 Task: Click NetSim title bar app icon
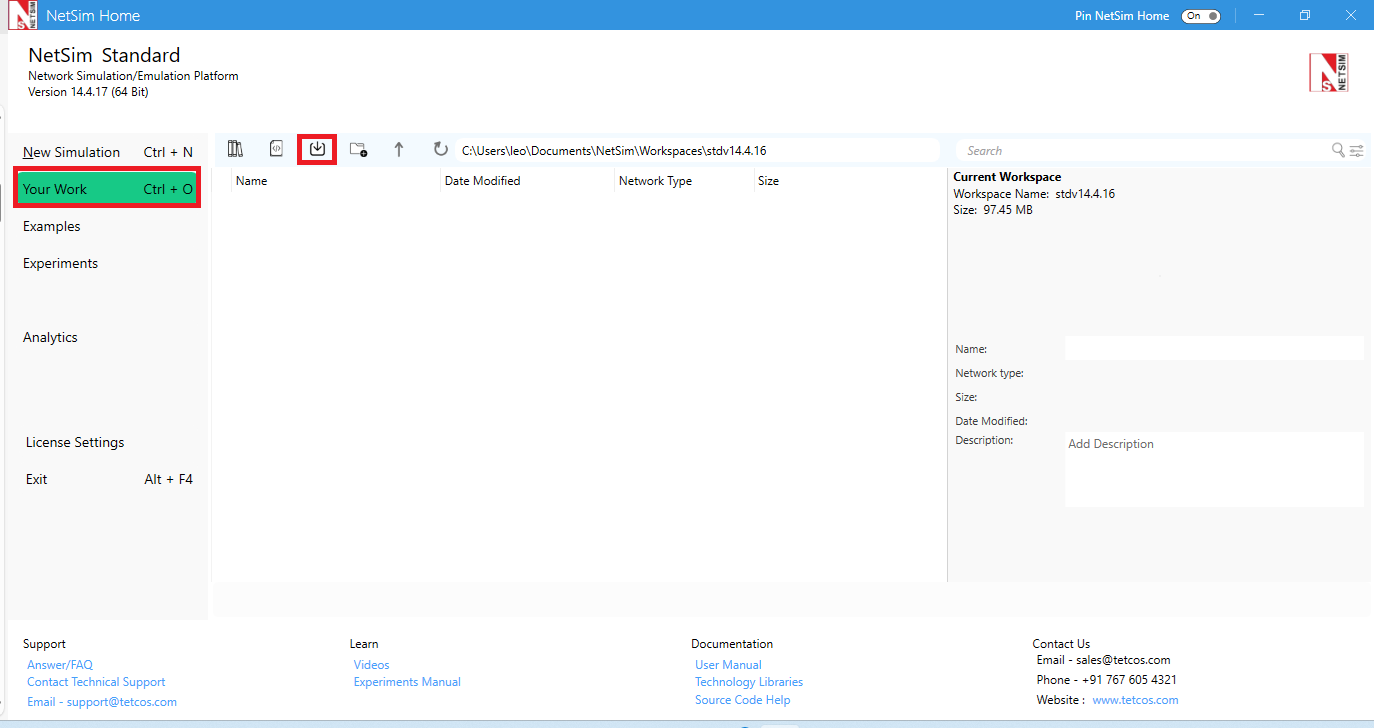pos(22,15)
